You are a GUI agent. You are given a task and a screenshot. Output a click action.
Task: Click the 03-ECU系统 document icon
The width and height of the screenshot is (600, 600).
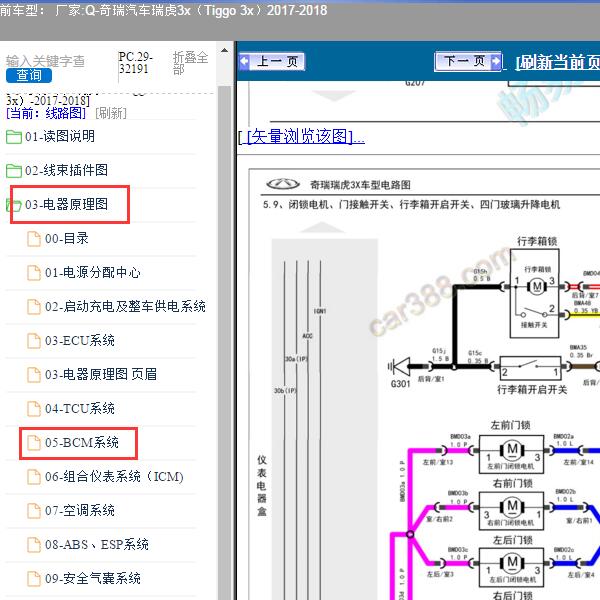[x=34, y=341]
